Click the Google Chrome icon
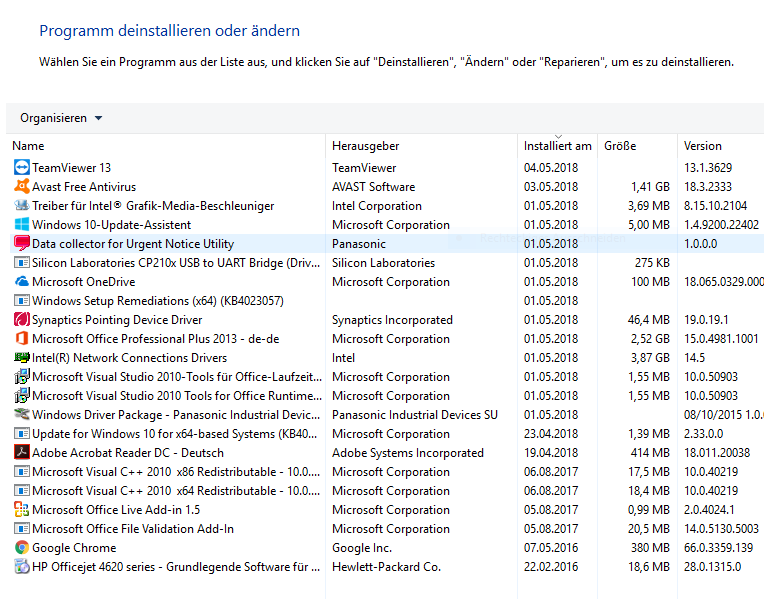The width and height of the screenshot is (764, 599). (21, 548)
